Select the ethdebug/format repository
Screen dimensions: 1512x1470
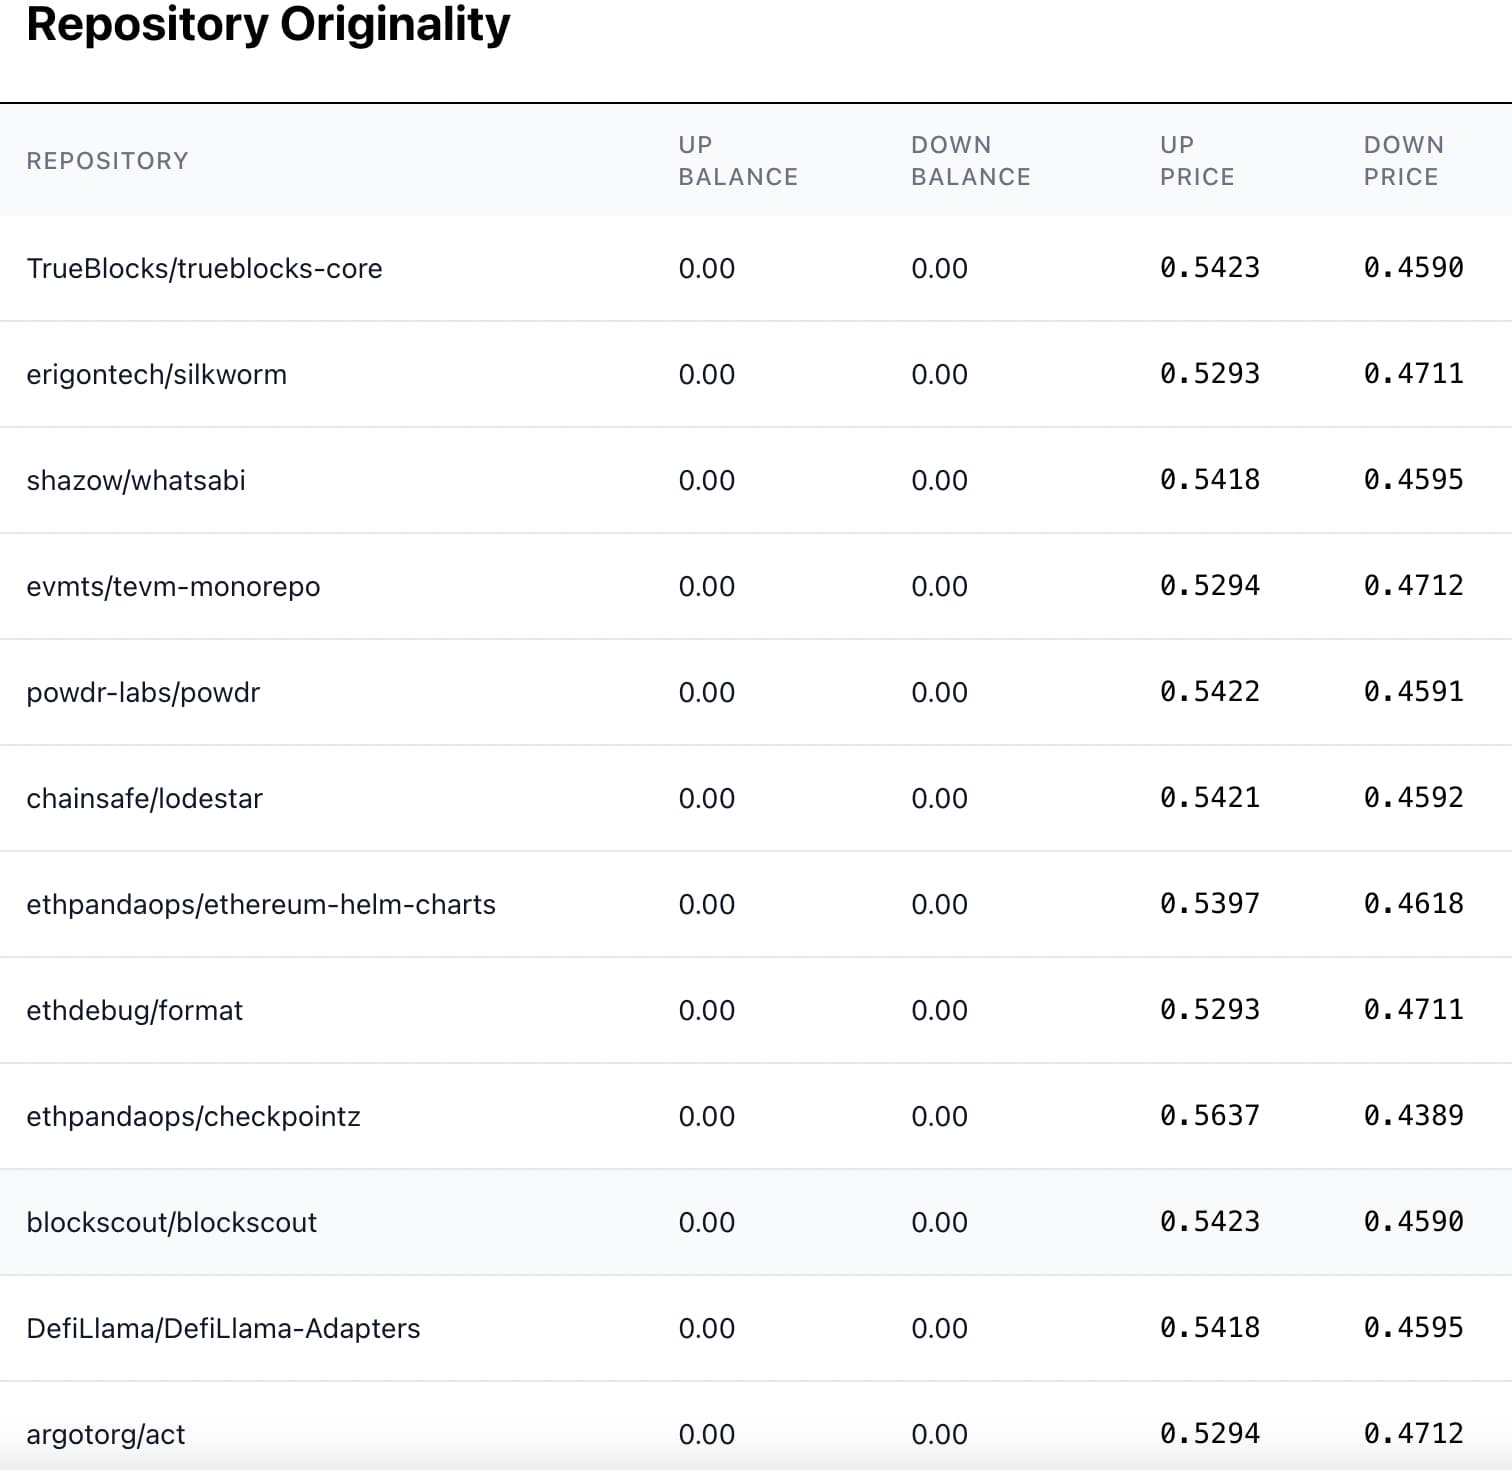coord(134,1010)
